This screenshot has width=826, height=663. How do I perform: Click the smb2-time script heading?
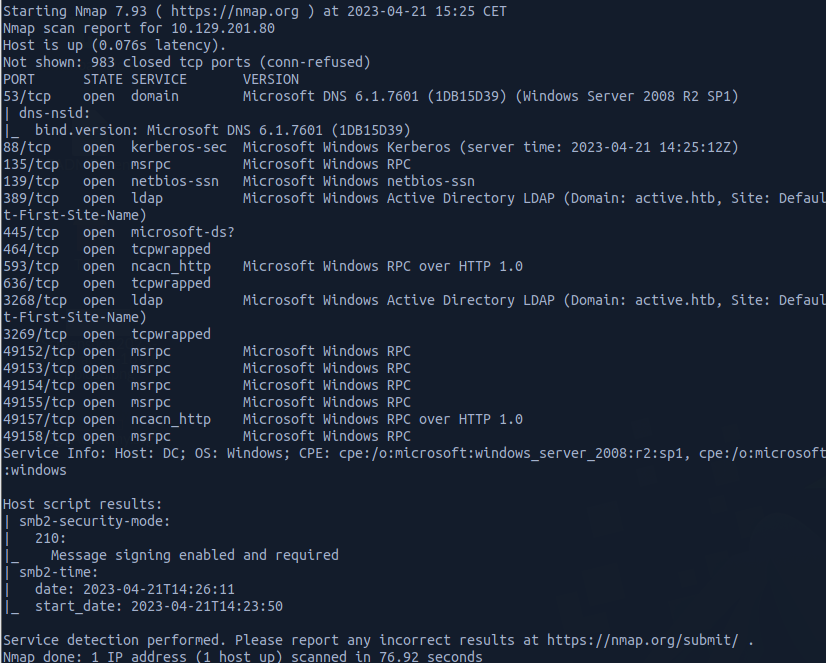coord(59,572)
